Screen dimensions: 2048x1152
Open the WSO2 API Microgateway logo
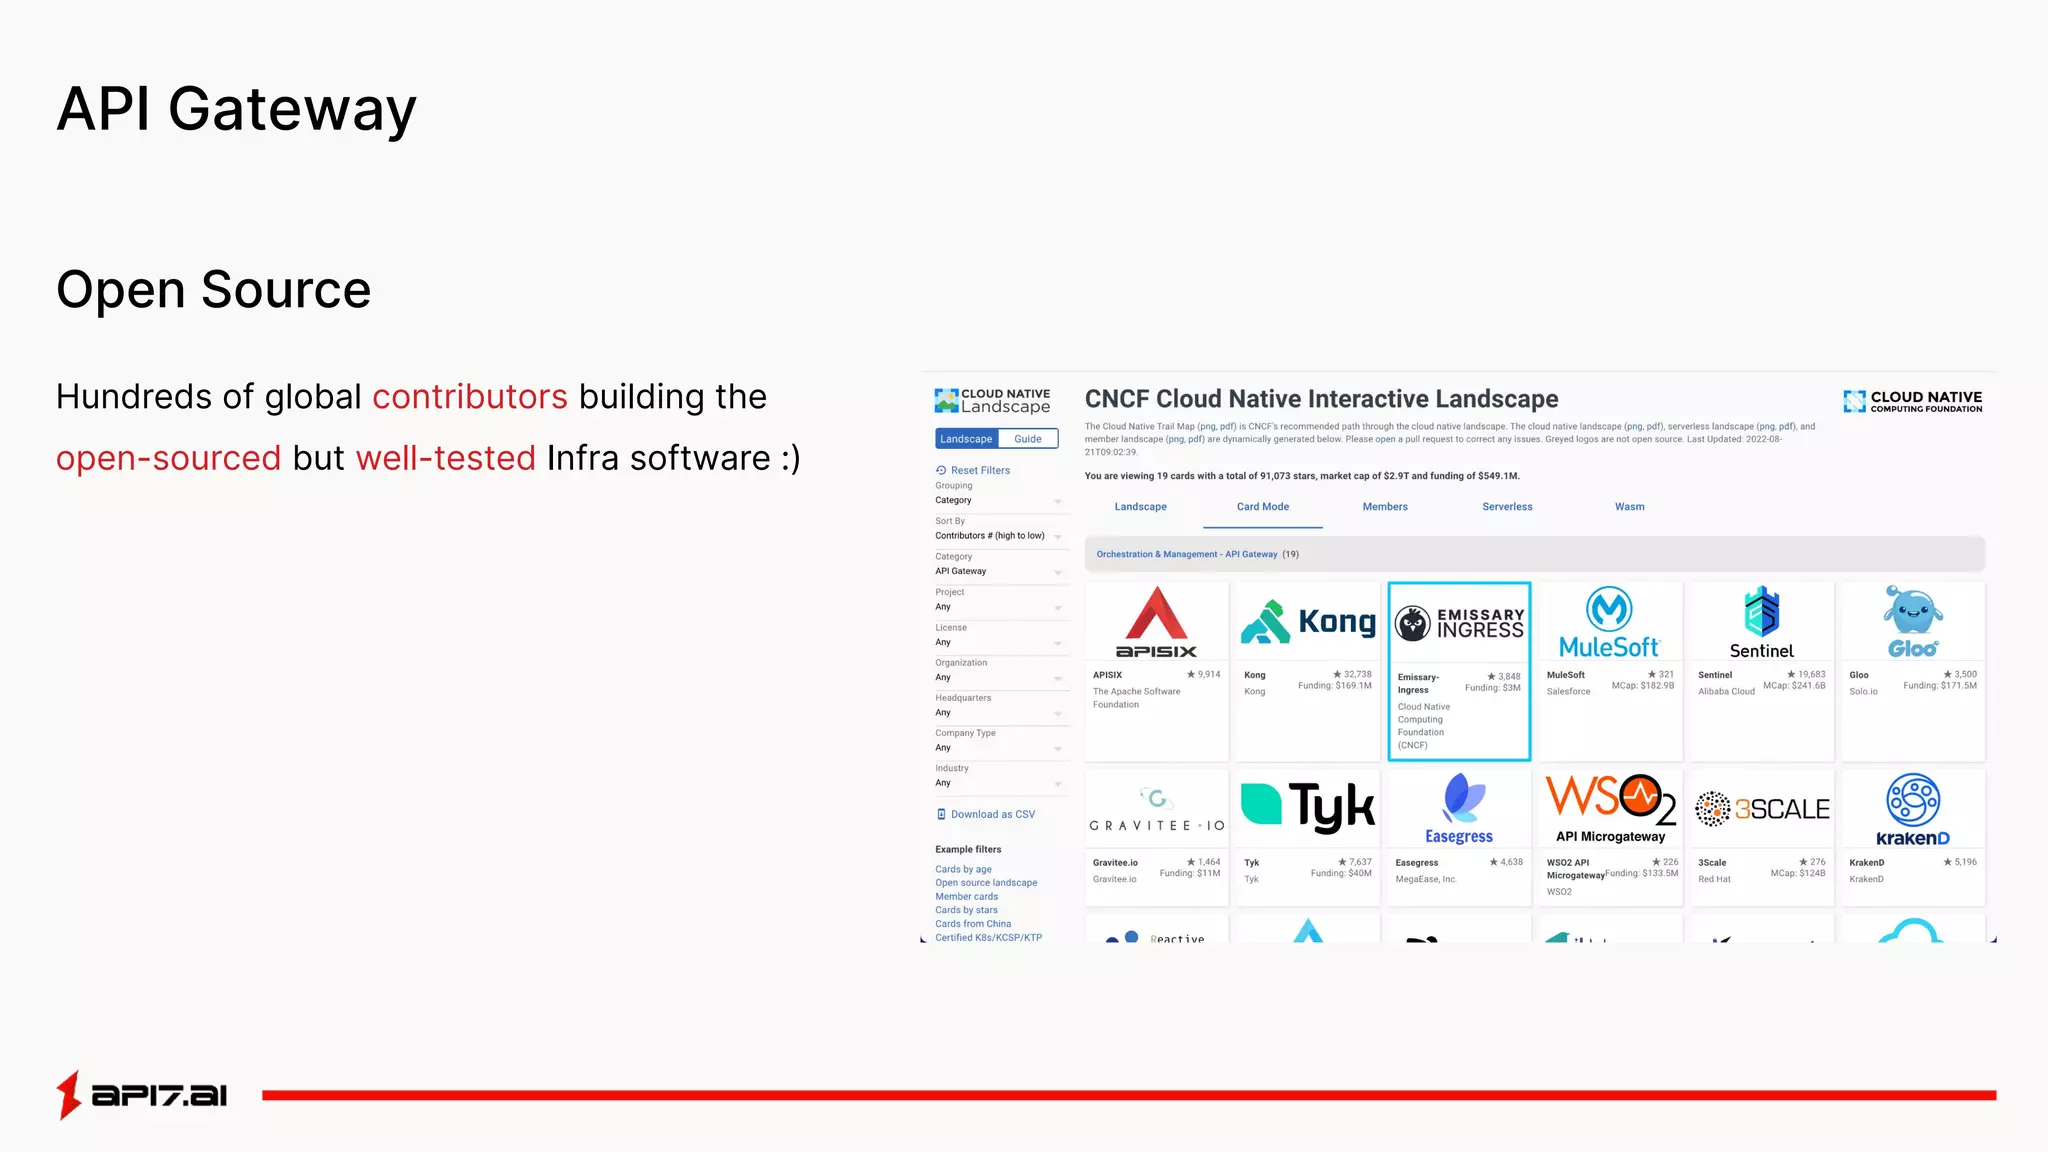(x=1610, y=809)
